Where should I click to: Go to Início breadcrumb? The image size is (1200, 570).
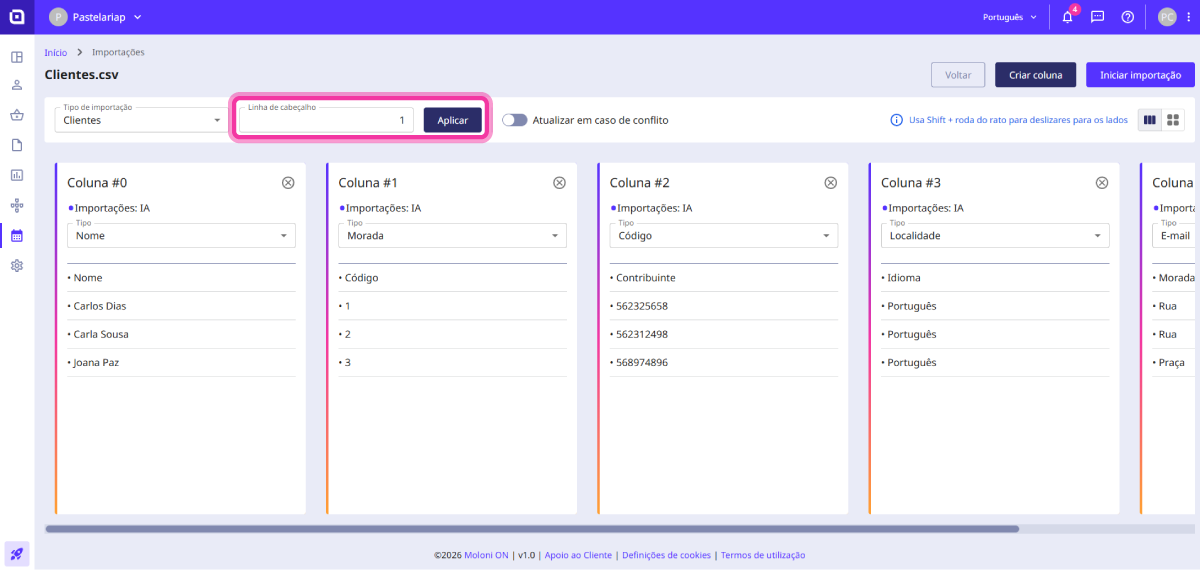(56, 52)
